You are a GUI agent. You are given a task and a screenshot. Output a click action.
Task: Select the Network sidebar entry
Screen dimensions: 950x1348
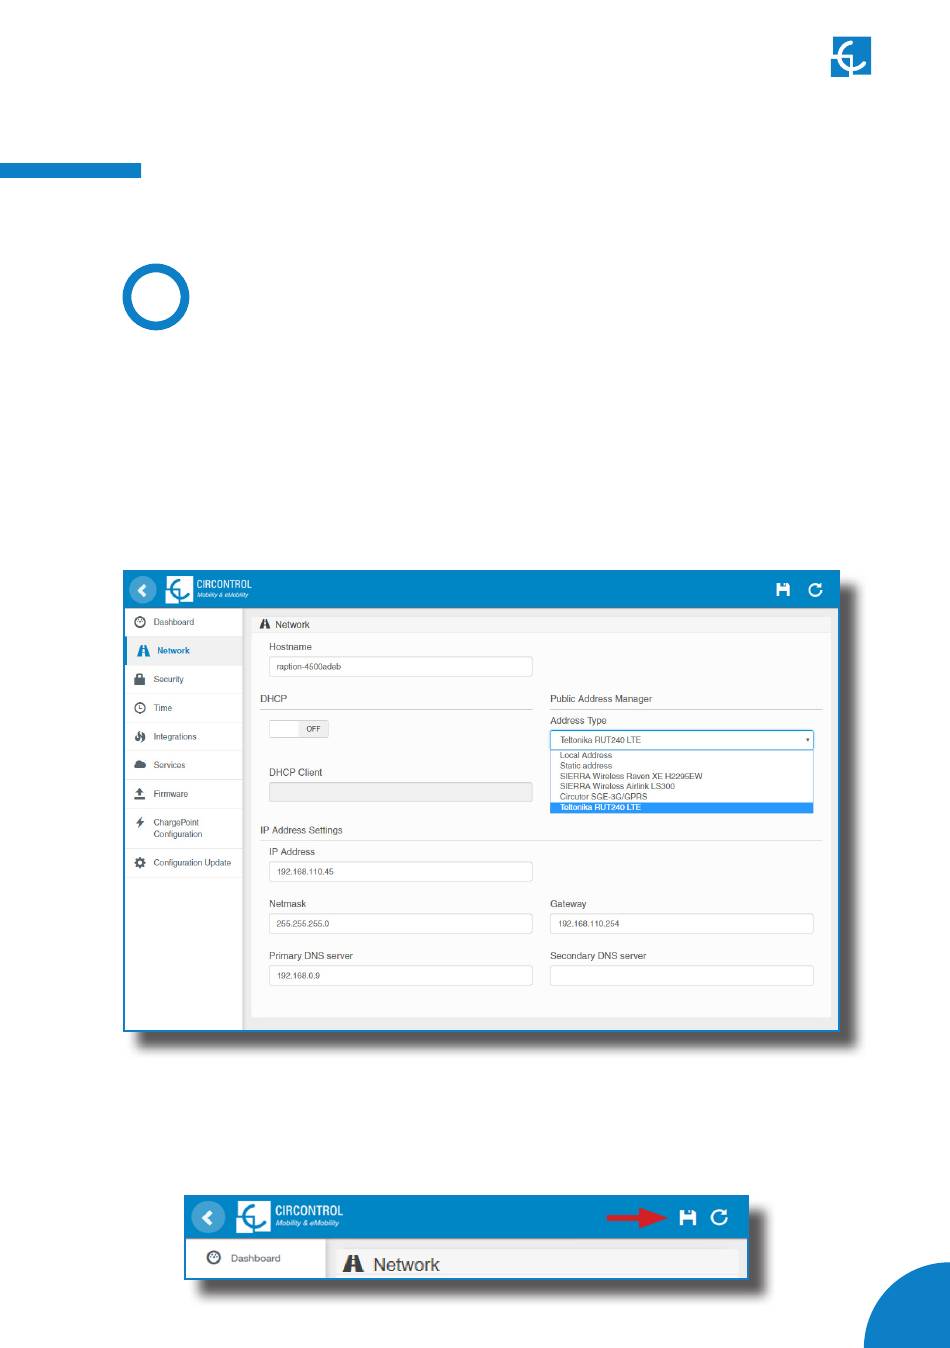[x=184, y=650]
